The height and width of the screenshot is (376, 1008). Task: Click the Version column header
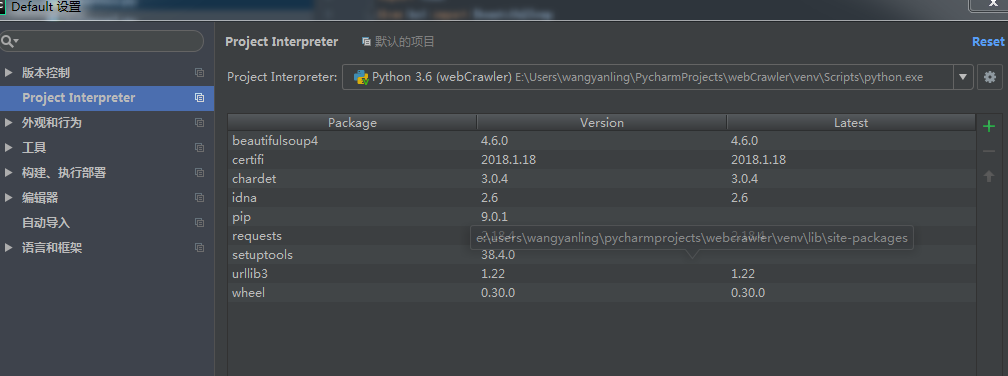point(602,123)
